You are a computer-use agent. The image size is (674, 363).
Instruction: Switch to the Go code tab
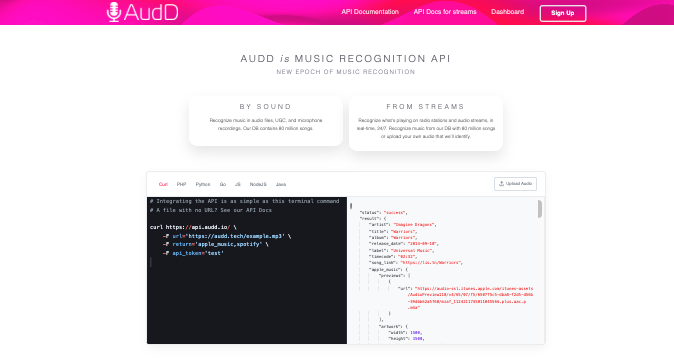pyautogui.click(x=223, y=184)
